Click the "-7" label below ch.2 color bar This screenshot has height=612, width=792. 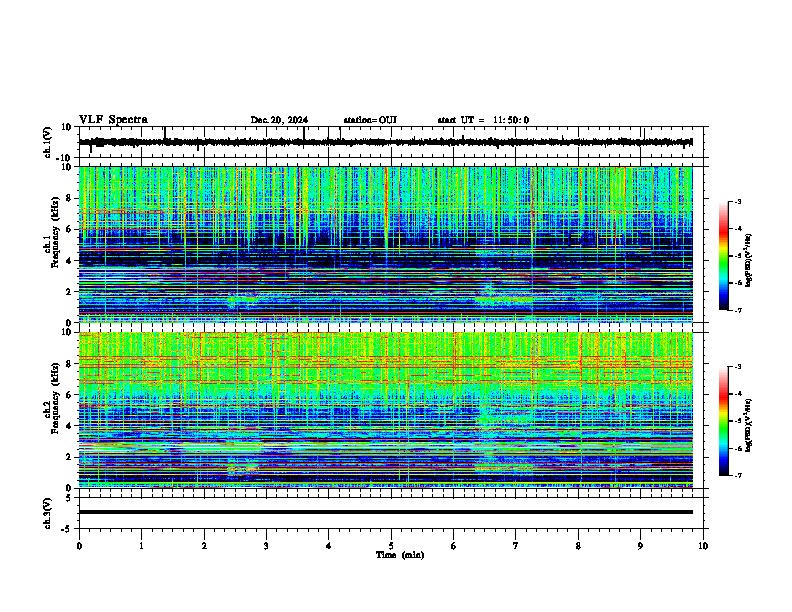click(737, 475)
